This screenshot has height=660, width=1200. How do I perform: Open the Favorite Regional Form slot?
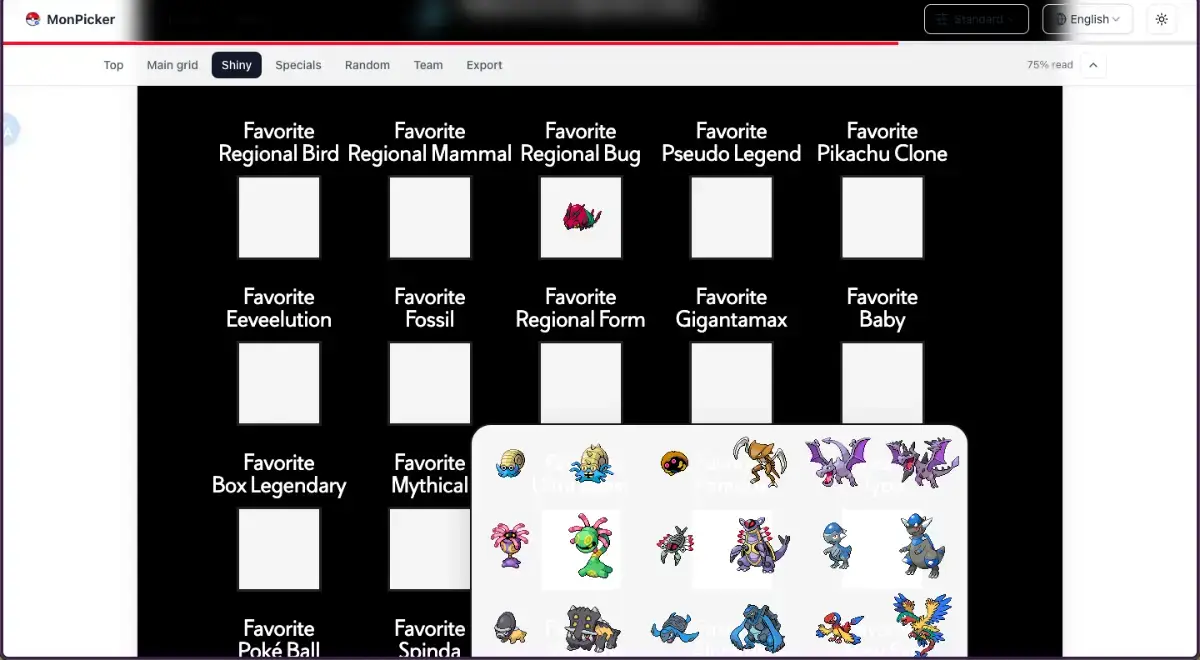tap(581, 384)
